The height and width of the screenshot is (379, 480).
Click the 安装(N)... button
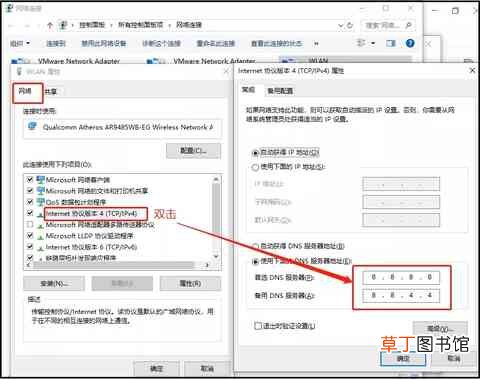[54, 284]
